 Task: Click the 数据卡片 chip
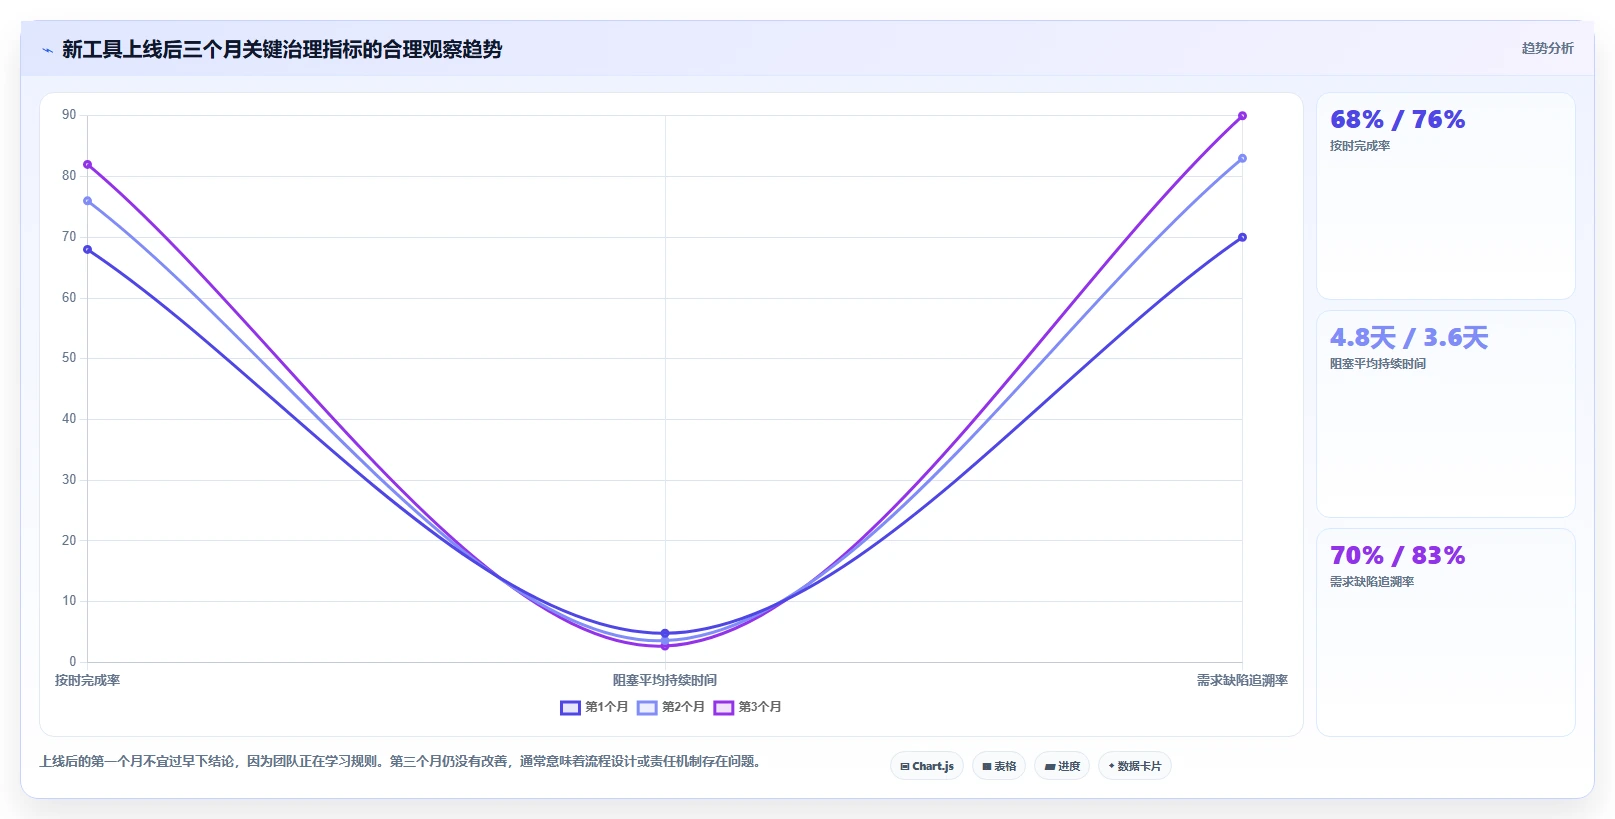point(1135,766)
